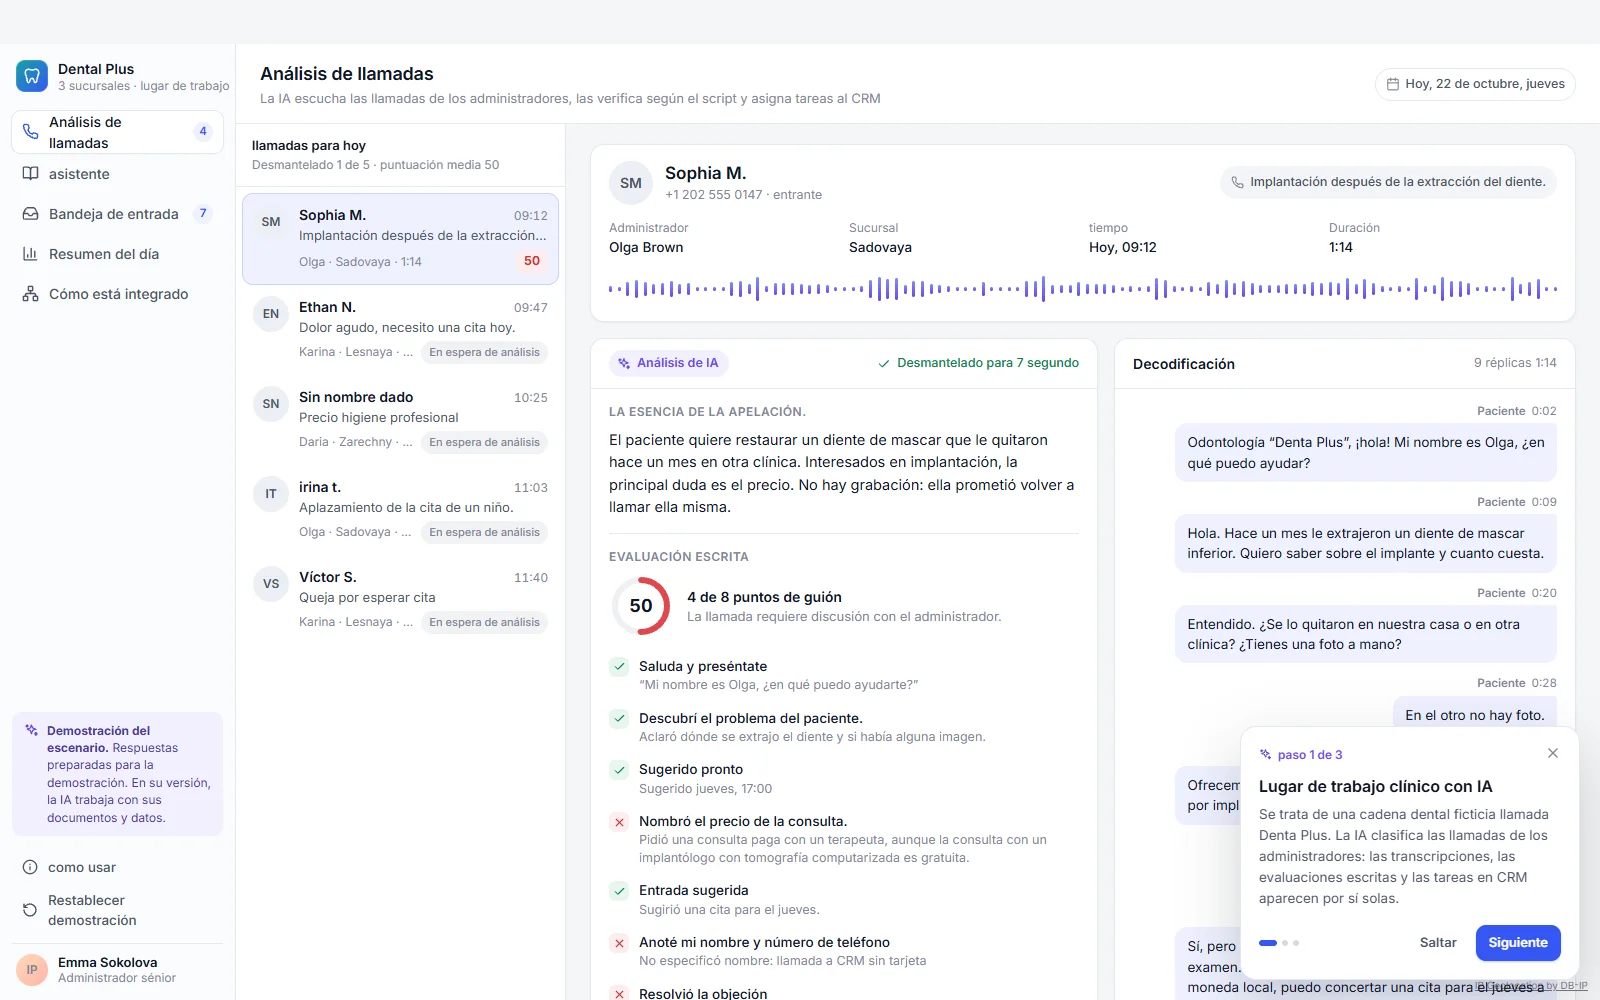Open Cómo está integrado diagram icon

(31, 294)
